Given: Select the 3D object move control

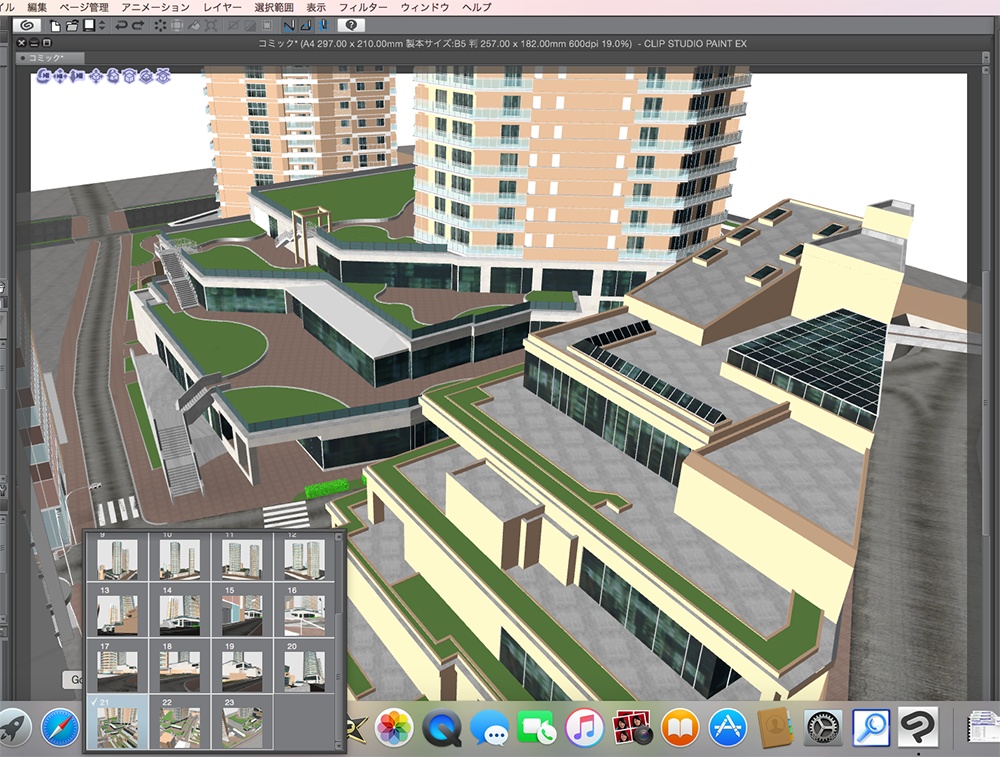Looking at the screenshot, I should coord(96,77).
